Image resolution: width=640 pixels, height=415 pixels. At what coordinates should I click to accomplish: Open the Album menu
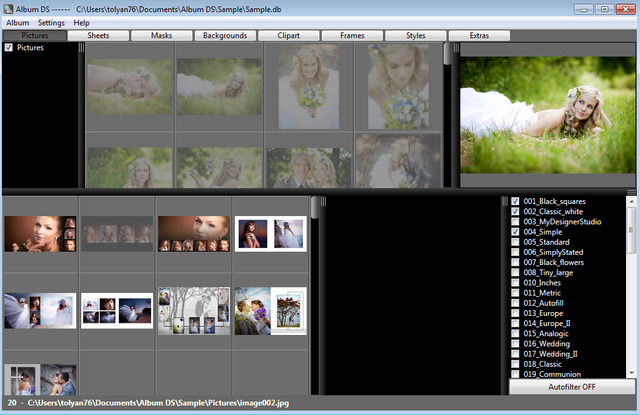click(x=18, y=22)
